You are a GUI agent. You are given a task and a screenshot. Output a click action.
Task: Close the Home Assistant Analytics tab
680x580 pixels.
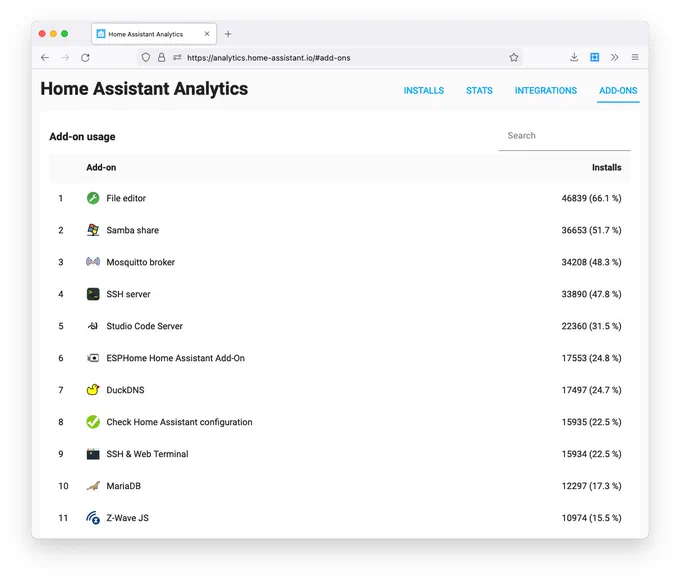coord(207,34)
